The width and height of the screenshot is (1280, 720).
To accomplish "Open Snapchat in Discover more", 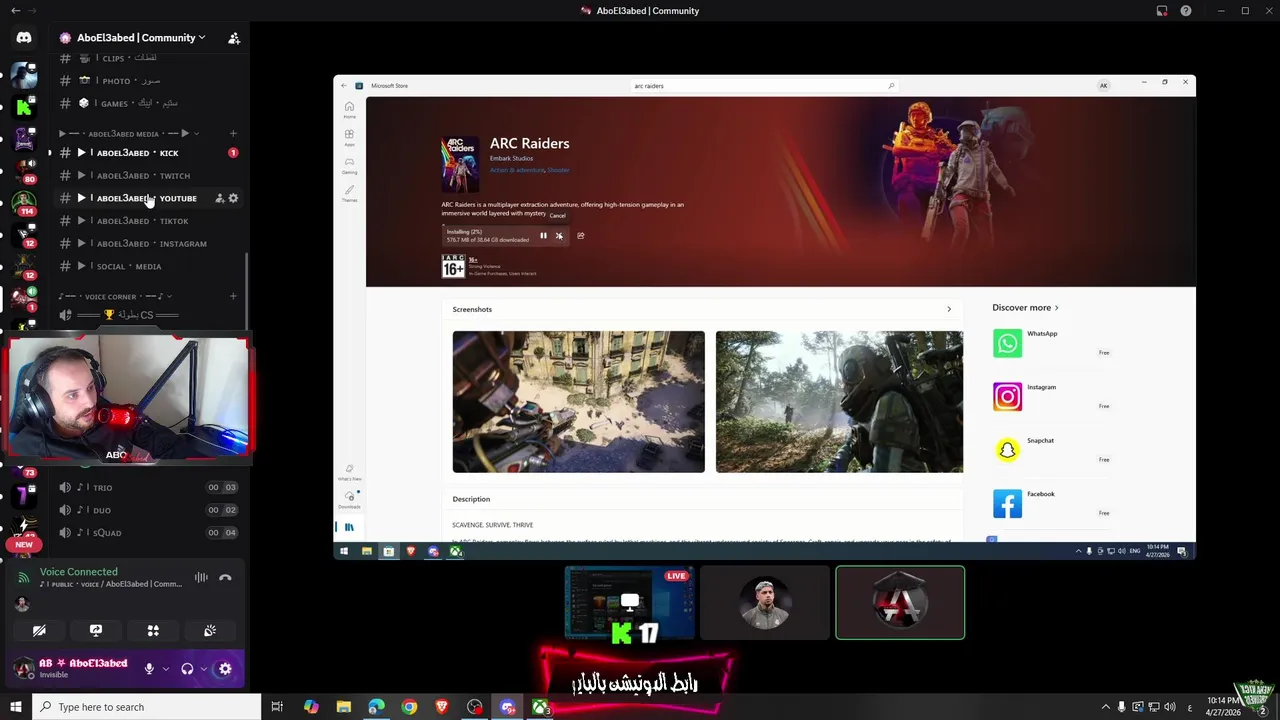I will (1053, 450).
